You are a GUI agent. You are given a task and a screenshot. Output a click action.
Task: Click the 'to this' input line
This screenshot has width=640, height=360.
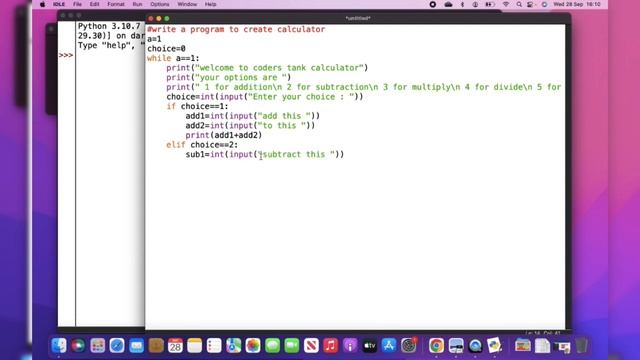point(250,126)
